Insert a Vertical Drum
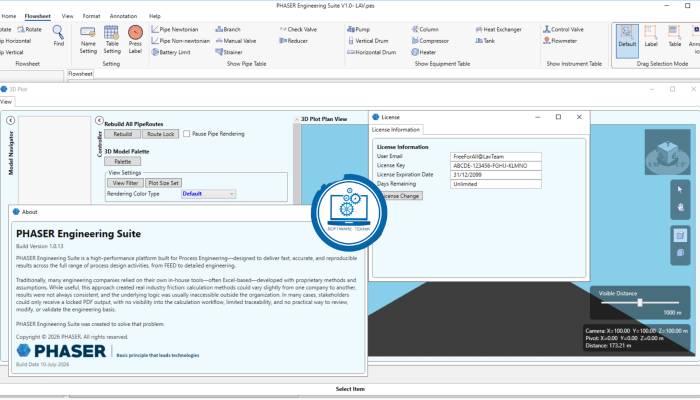Viewport: 700px width, 400px height. tap(368, 41)
